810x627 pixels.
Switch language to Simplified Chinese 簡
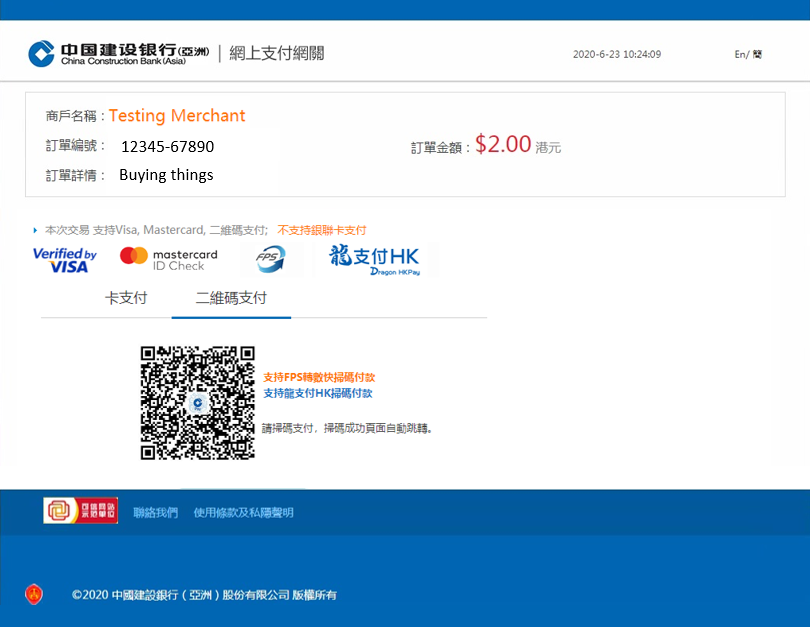coord(757,54)
